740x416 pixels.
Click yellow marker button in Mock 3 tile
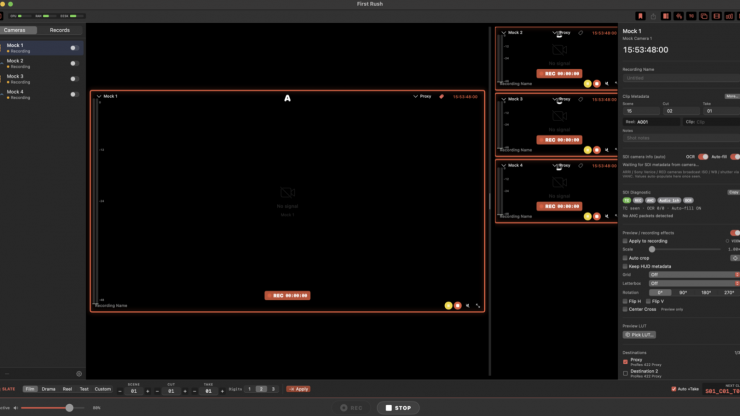point(588,150)
